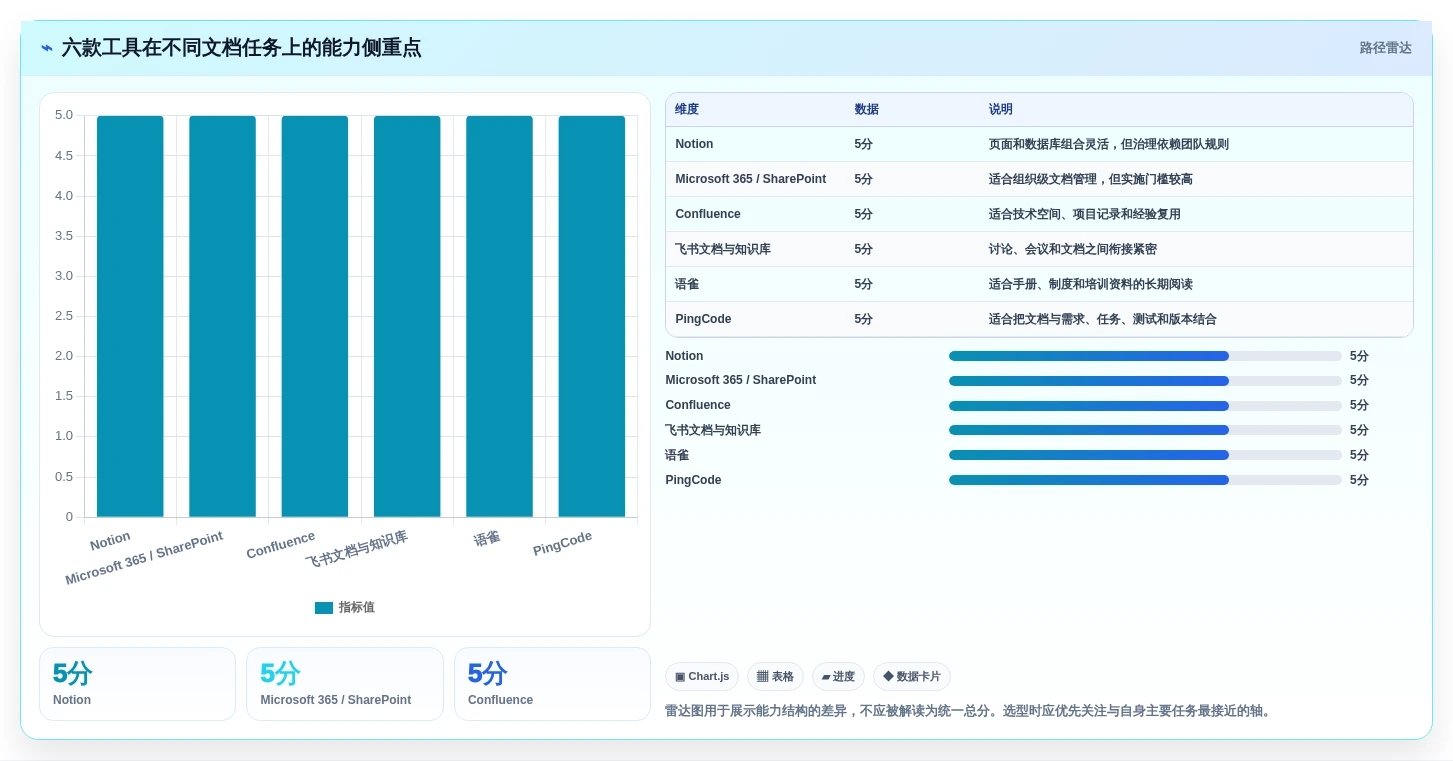Open the Microsoft 365 / SharePoint summary card
This screenshot has height=761, width=1453.
[x=345, y=684]
